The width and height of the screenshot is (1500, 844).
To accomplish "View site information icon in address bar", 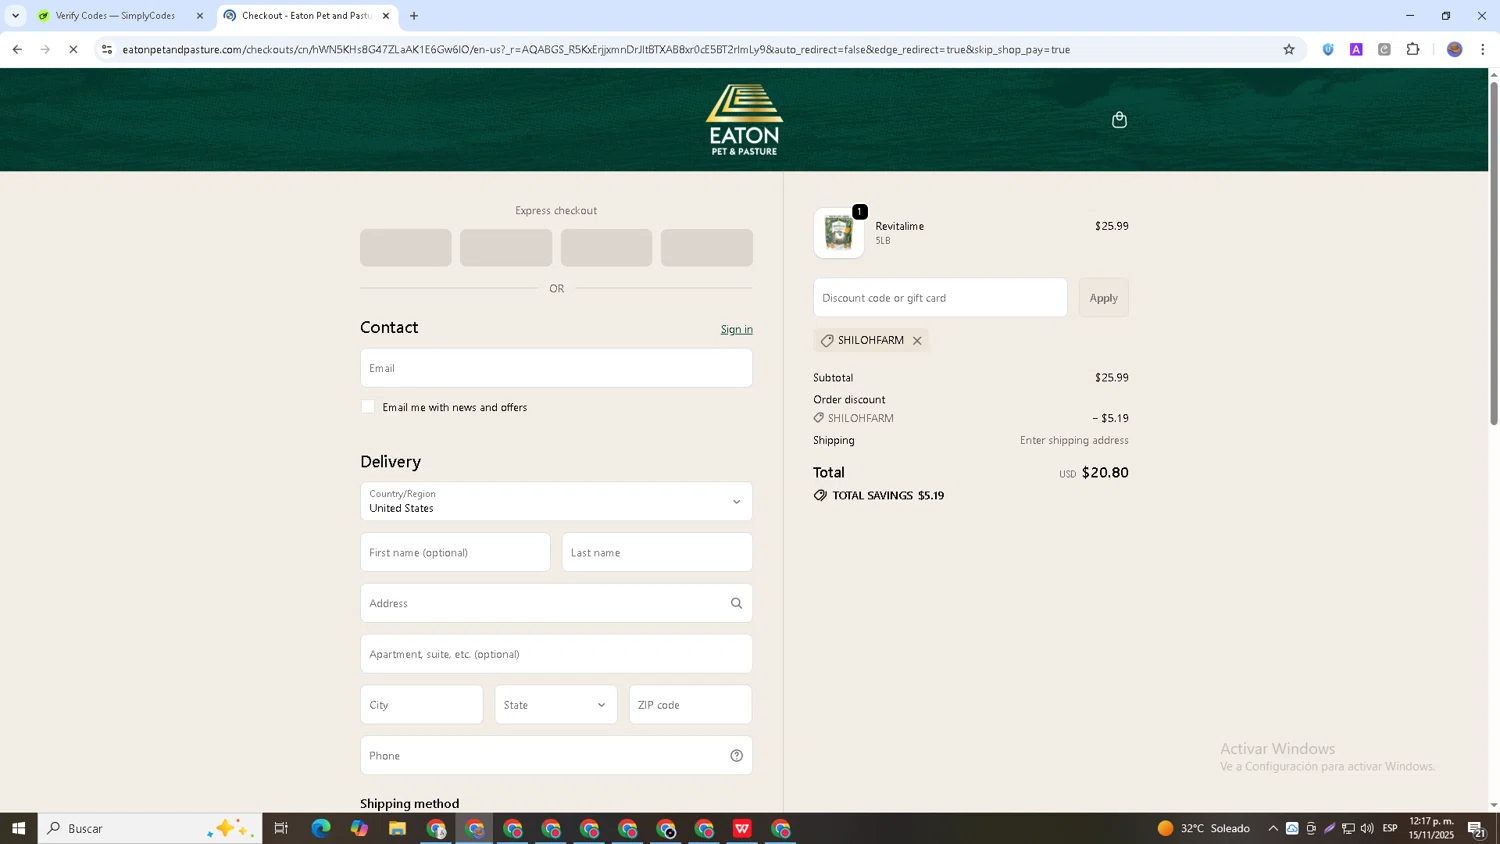I will (107, 49).
